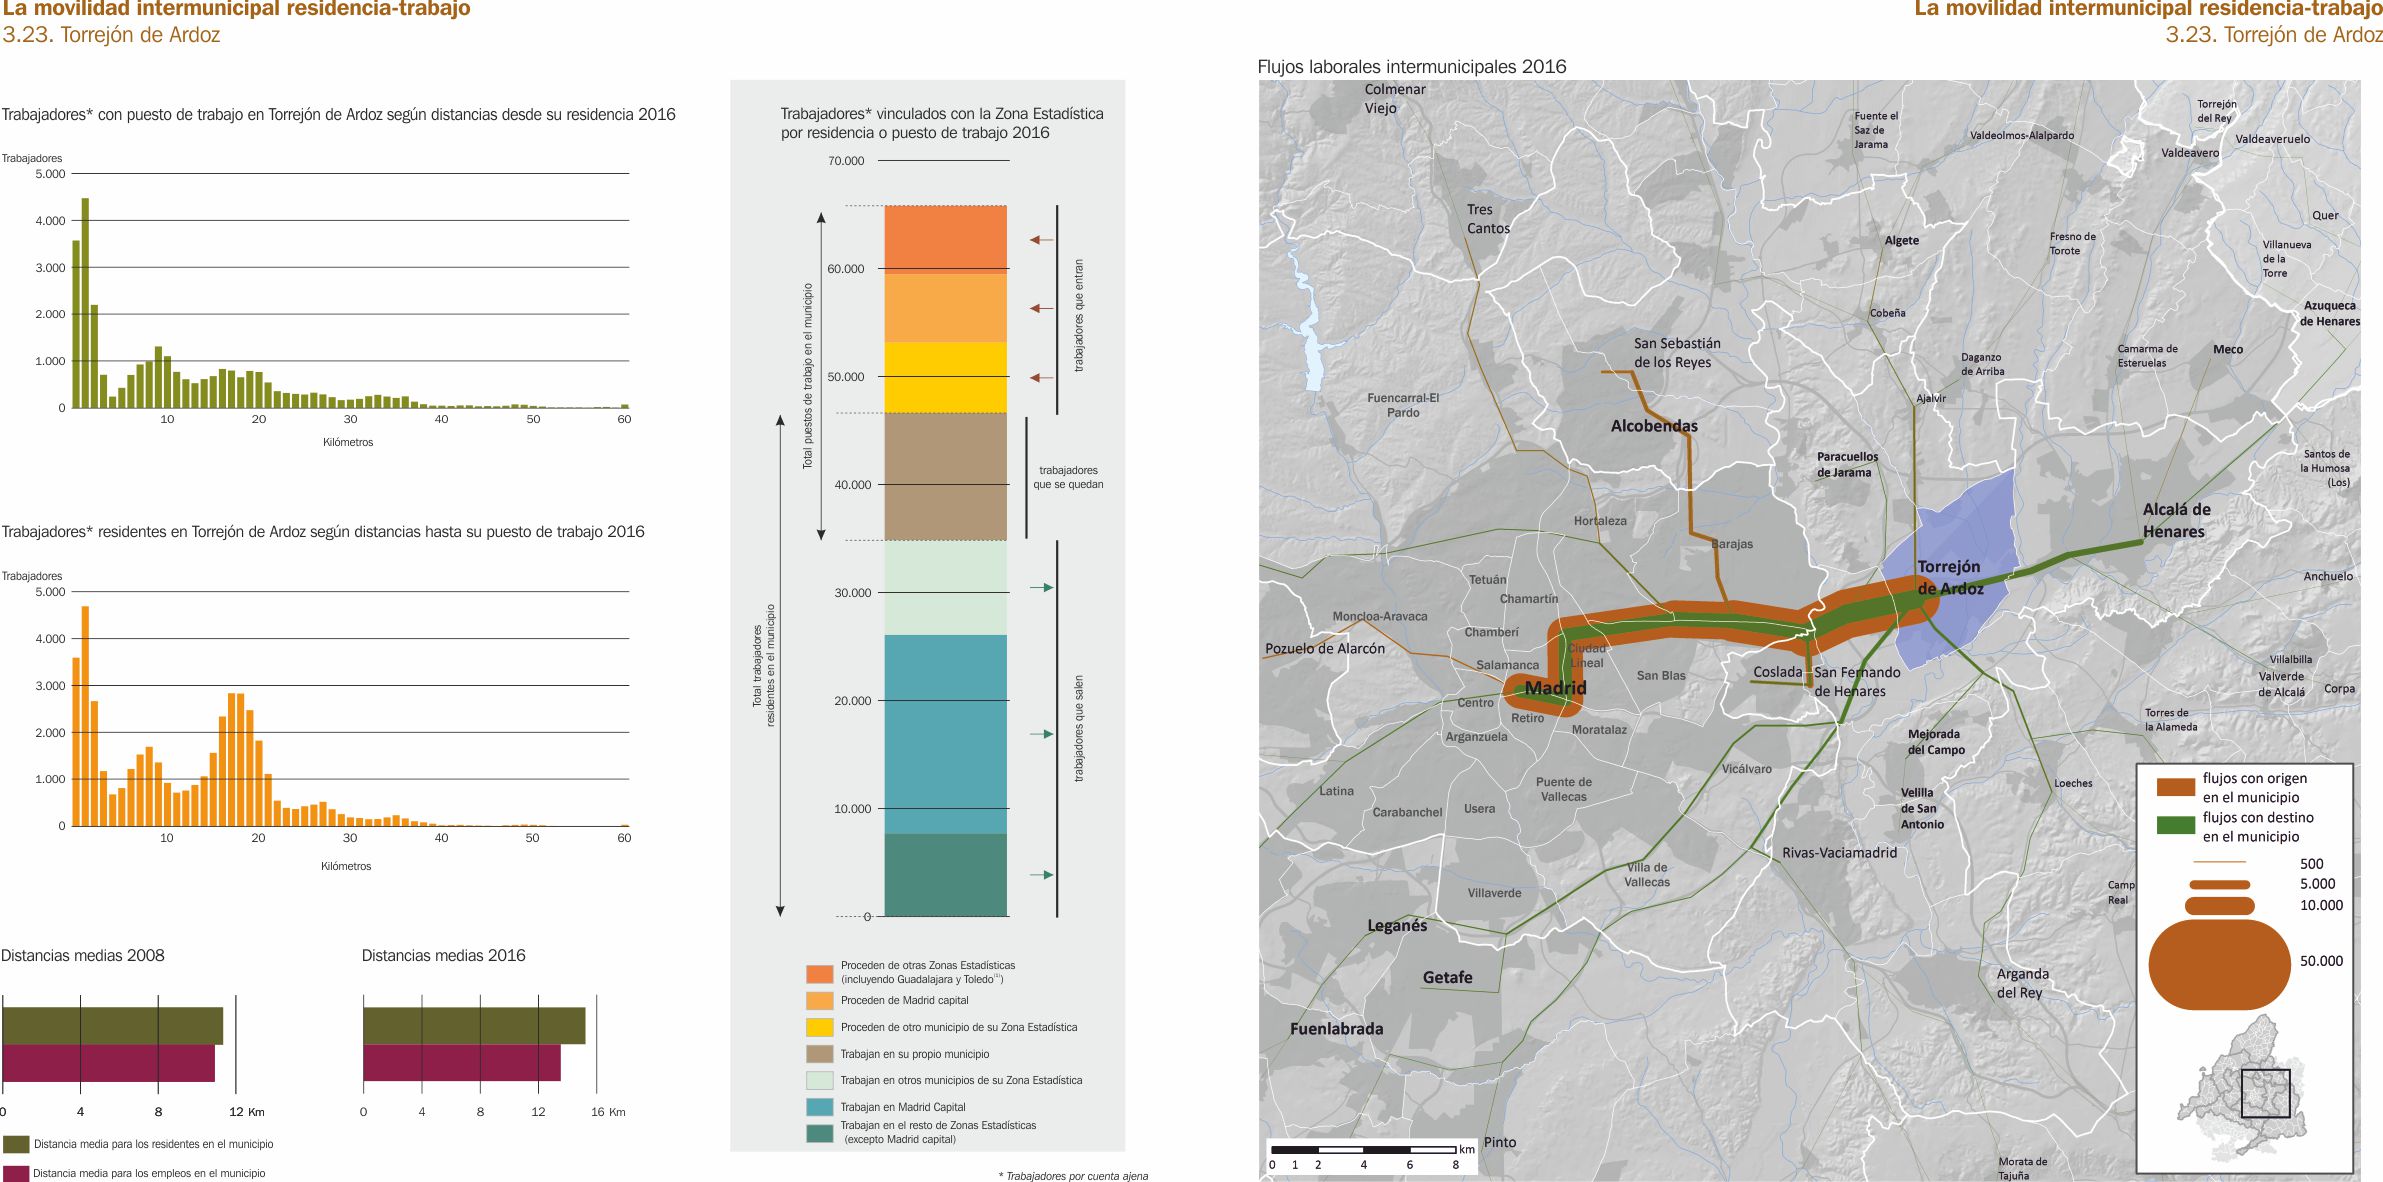The height and width of the screenshot is (1182, 2383).
Task: Click the maroon 'Distancia media para los empleos' swatch
Action: click(x=15, y=1173)
